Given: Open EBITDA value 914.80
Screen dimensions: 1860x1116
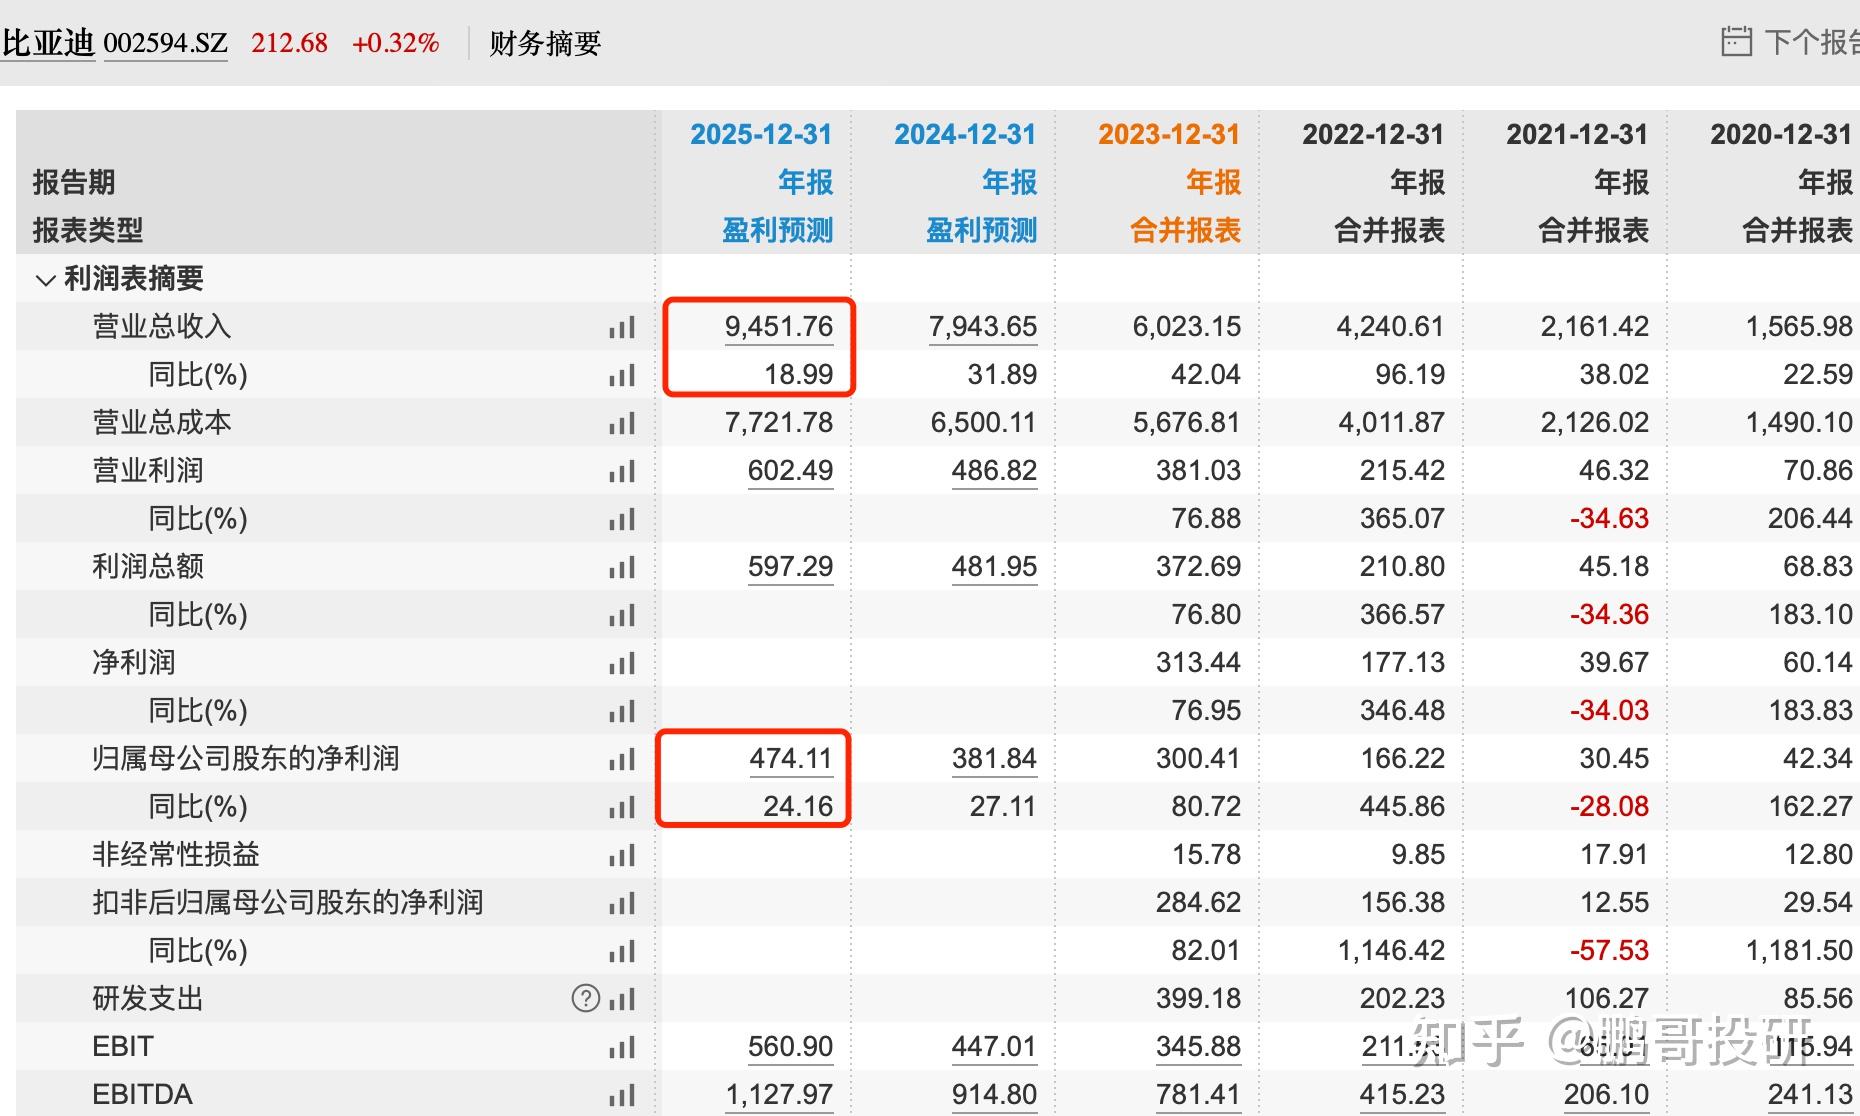Looking at the screenshot, I should (x=994, y=1095).
